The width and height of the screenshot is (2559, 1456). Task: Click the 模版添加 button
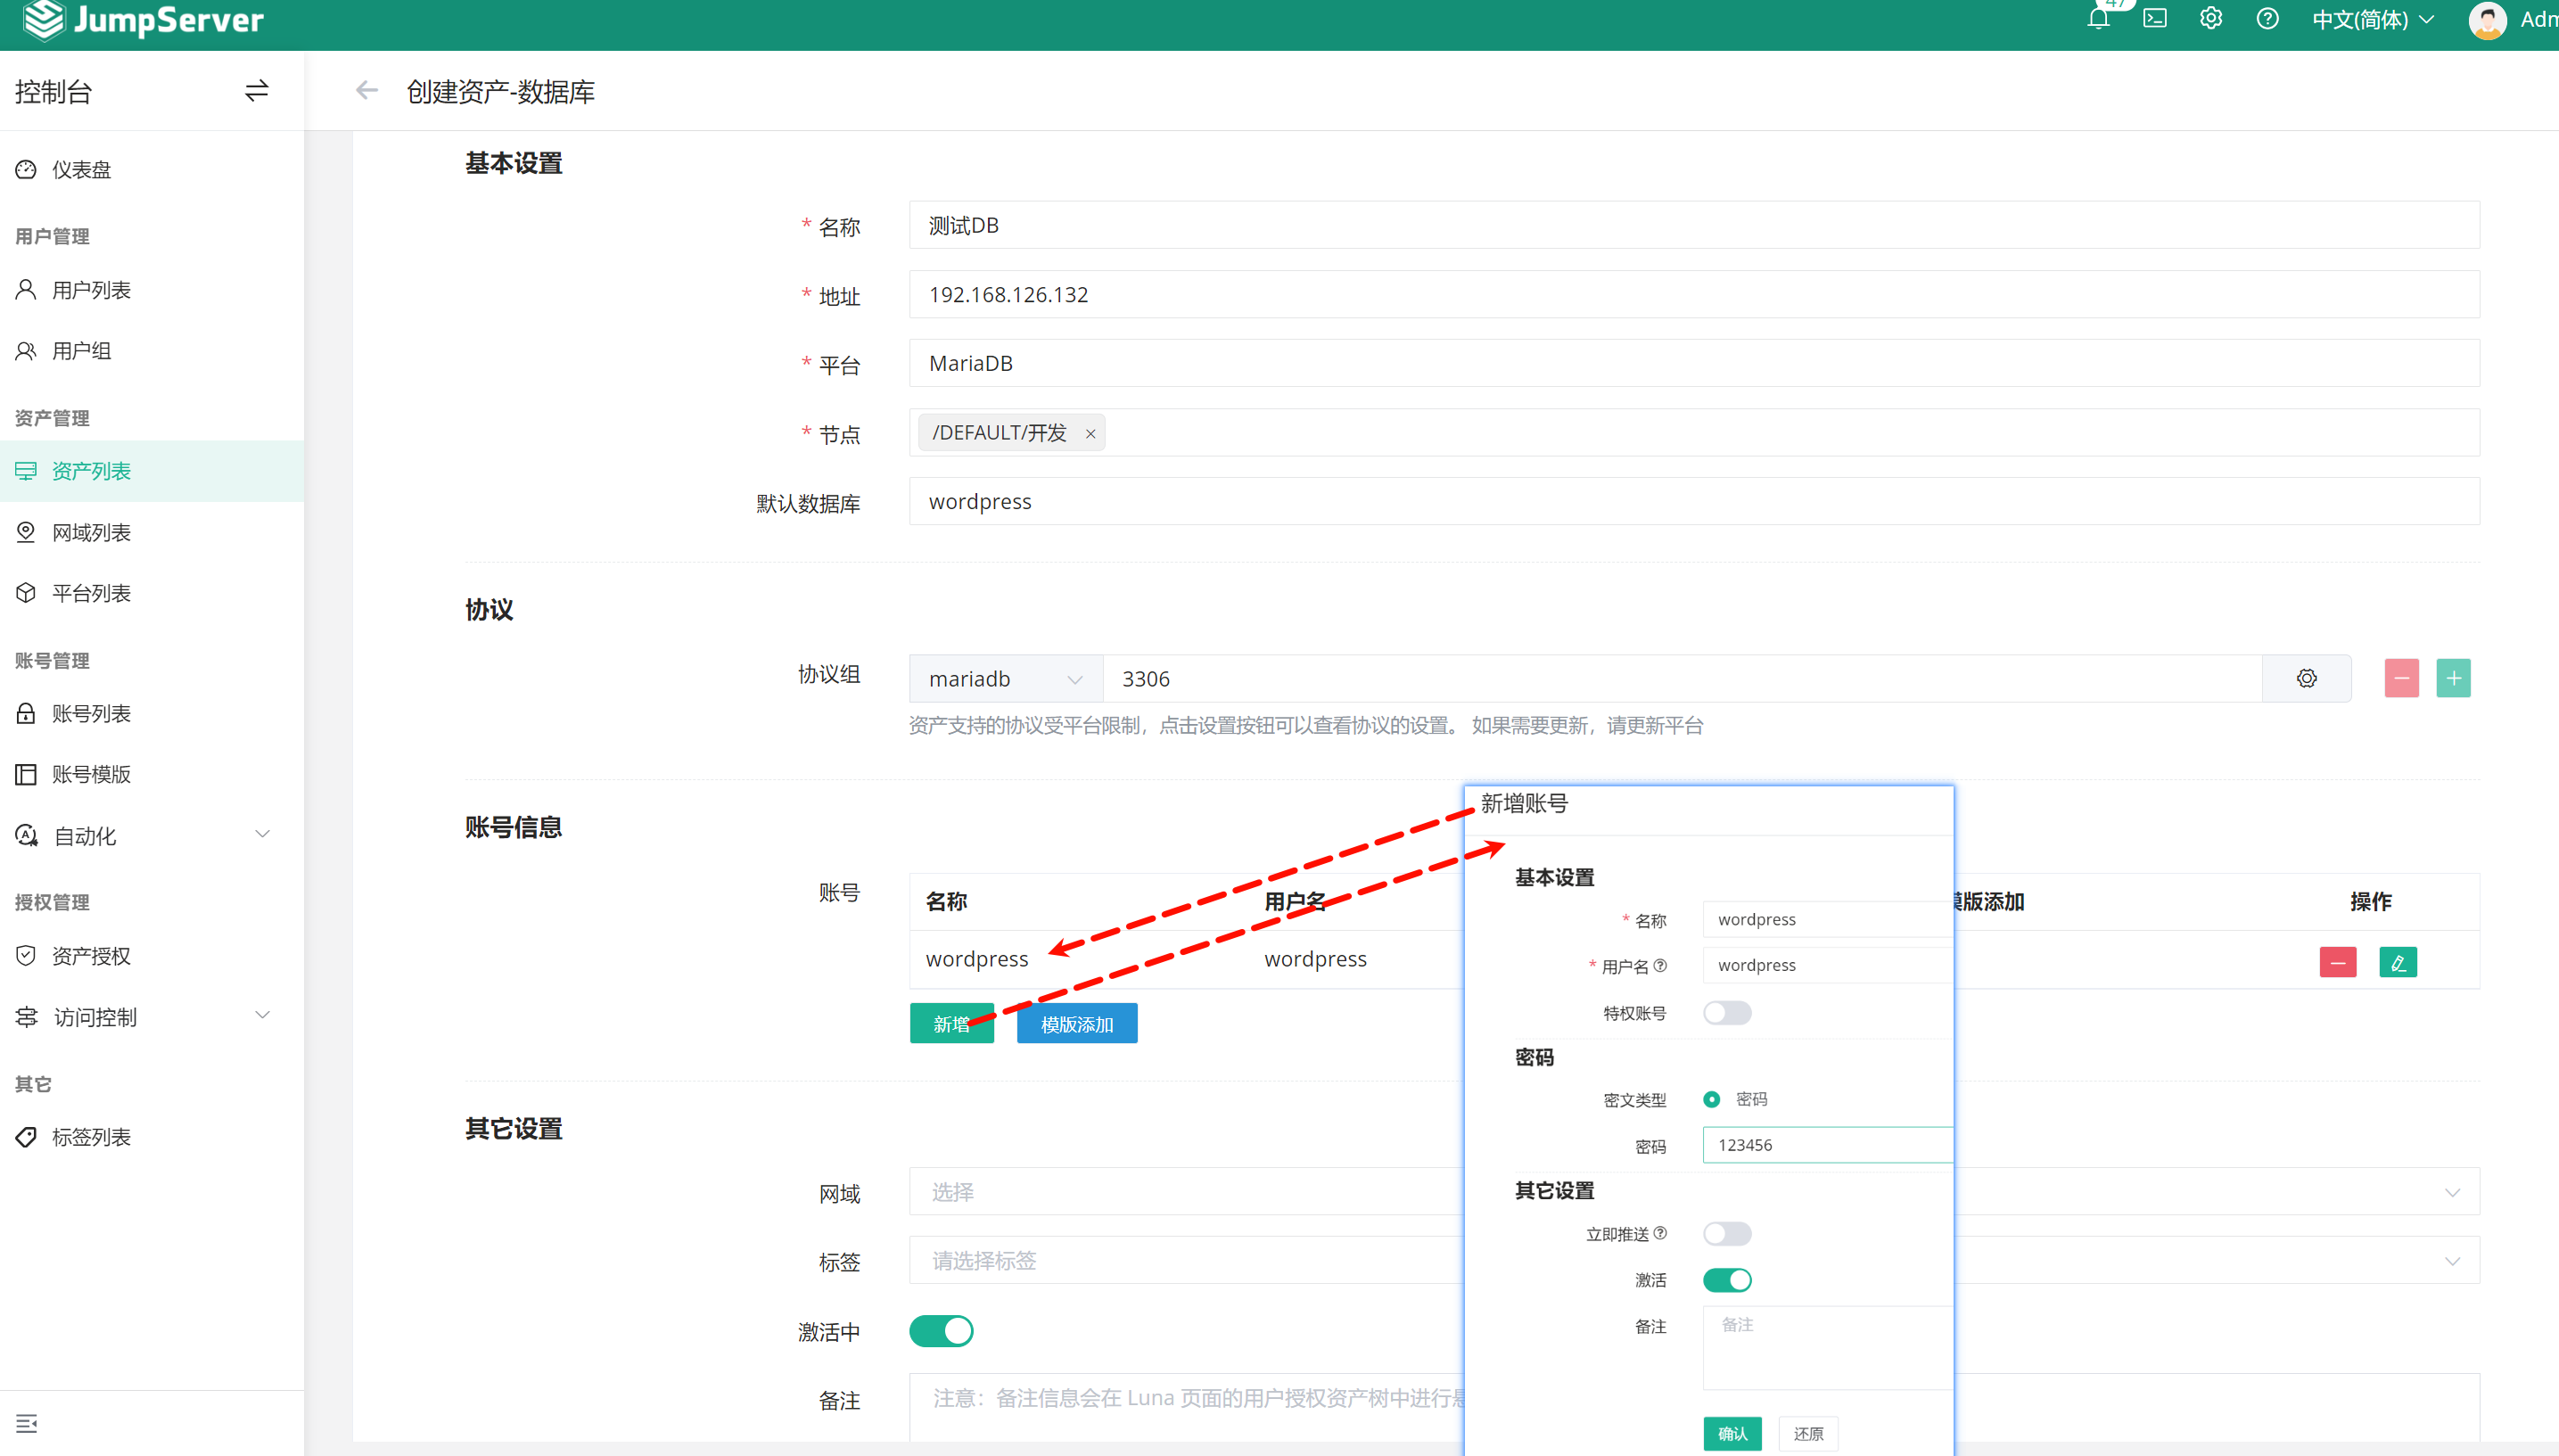pos(1076,1024)
